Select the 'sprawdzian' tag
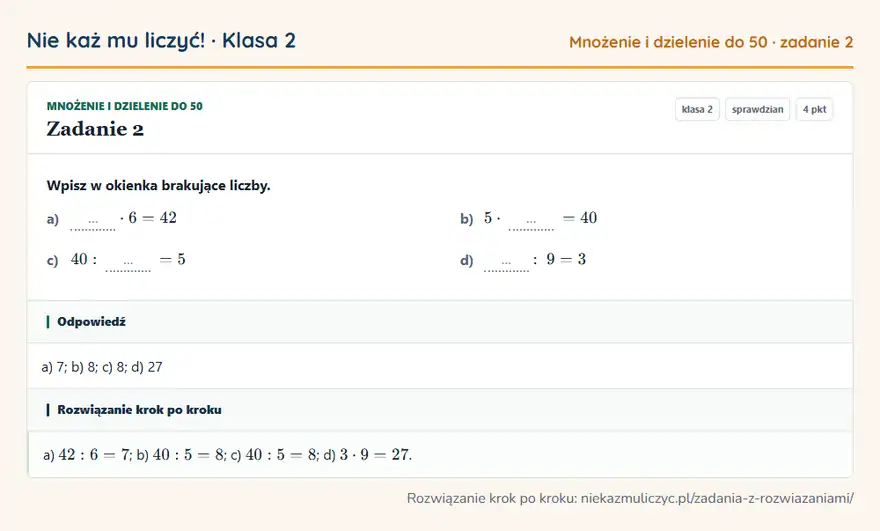Screen dimensions: 880x531 coord(757,109)
